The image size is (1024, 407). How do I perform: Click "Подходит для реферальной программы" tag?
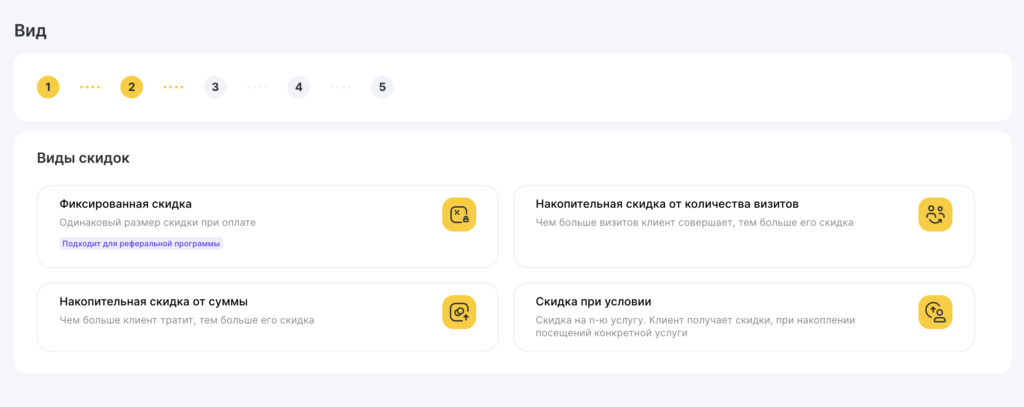[140, 243]
